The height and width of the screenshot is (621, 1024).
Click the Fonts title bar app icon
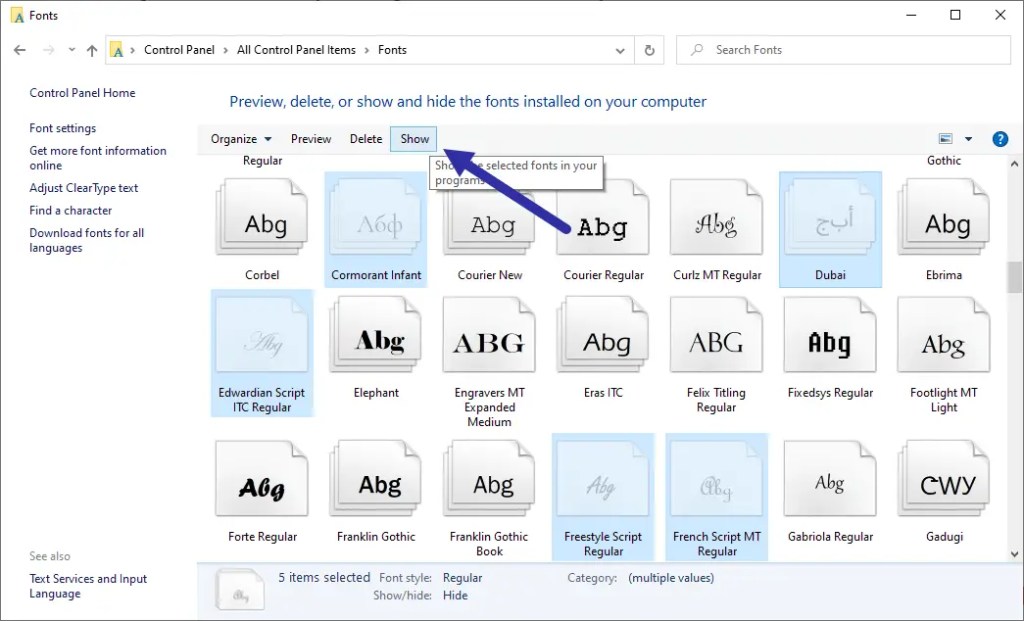[x=17, y=15]
